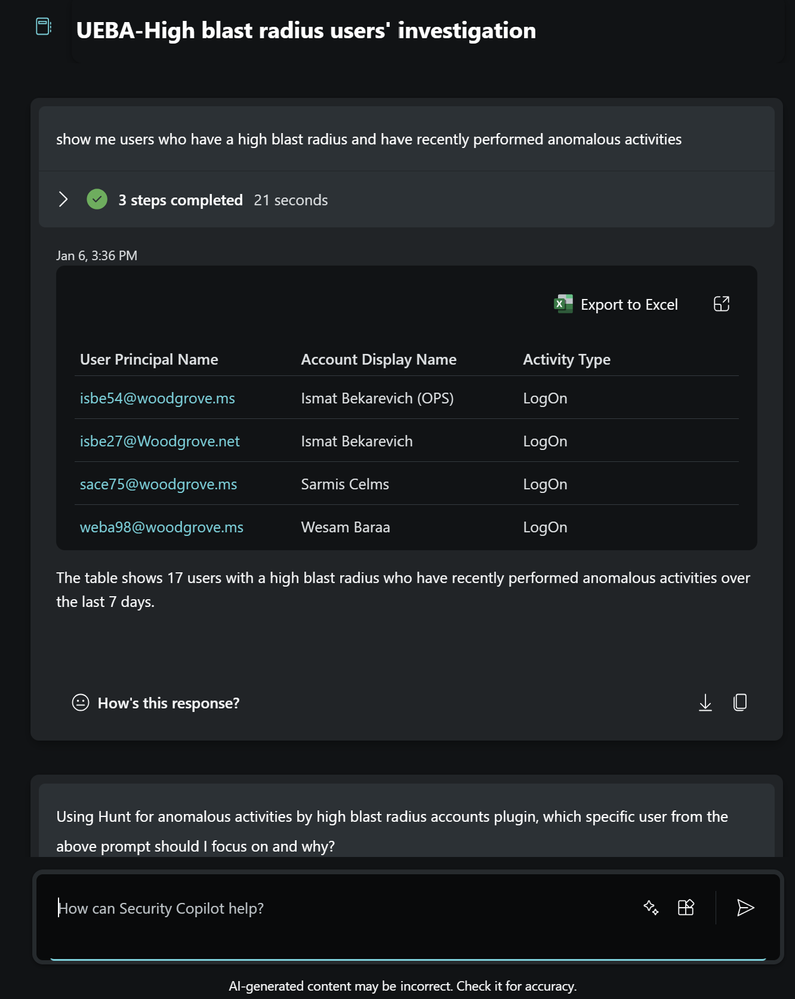The height and width of the screenshot is (999, 795).
Task: Open the prompts sparkle icon
Action: [651, 908]
